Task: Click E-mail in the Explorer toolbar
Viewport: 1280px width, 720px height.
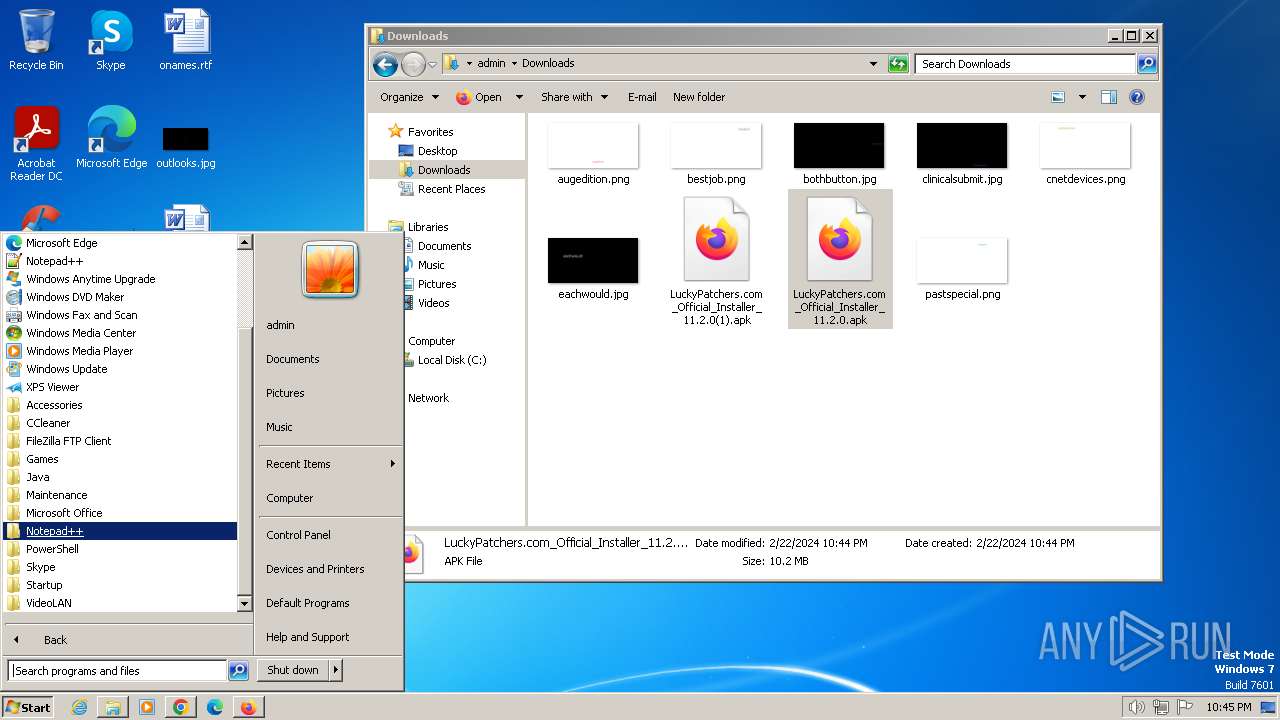Action: pos(642,97)
